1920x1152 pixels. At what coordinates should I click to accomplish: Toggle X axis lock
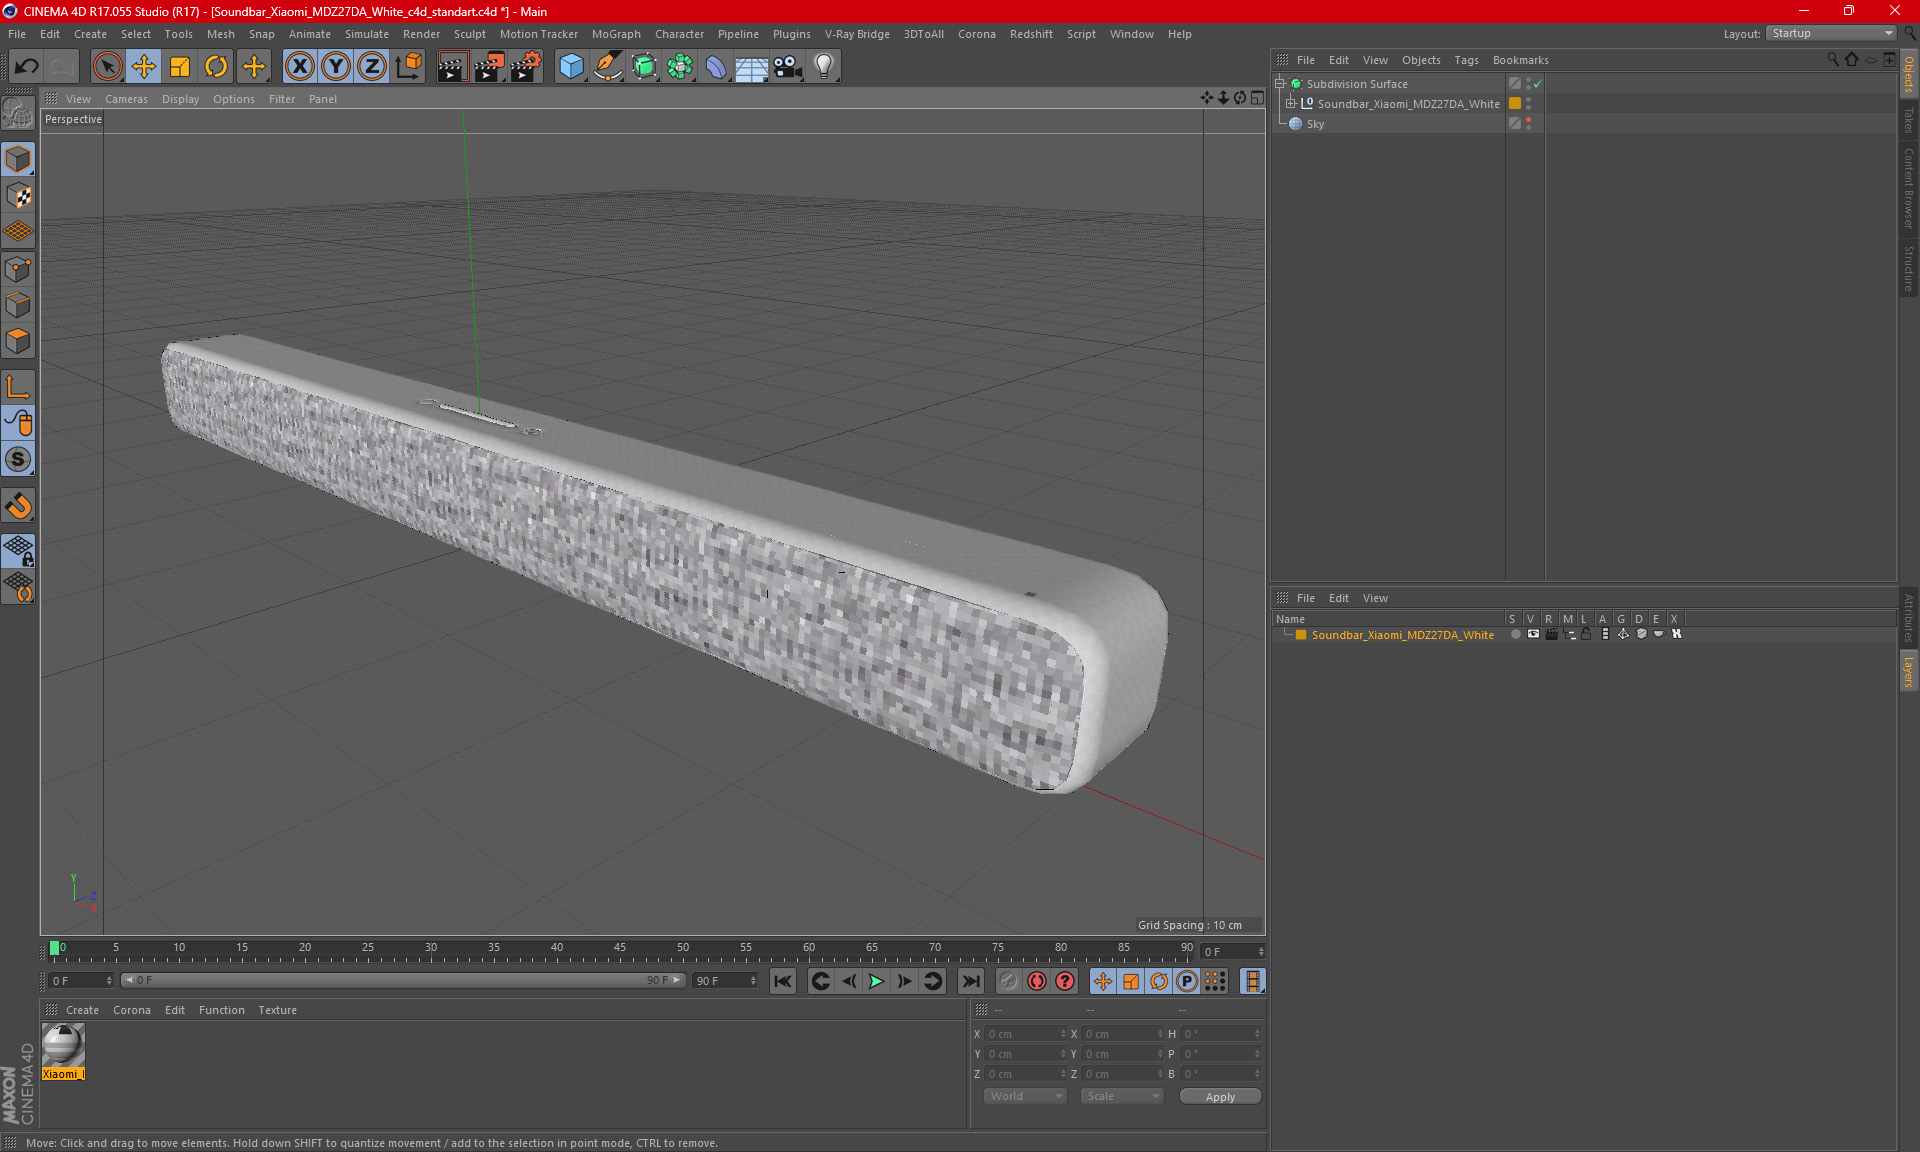[299, 66]
